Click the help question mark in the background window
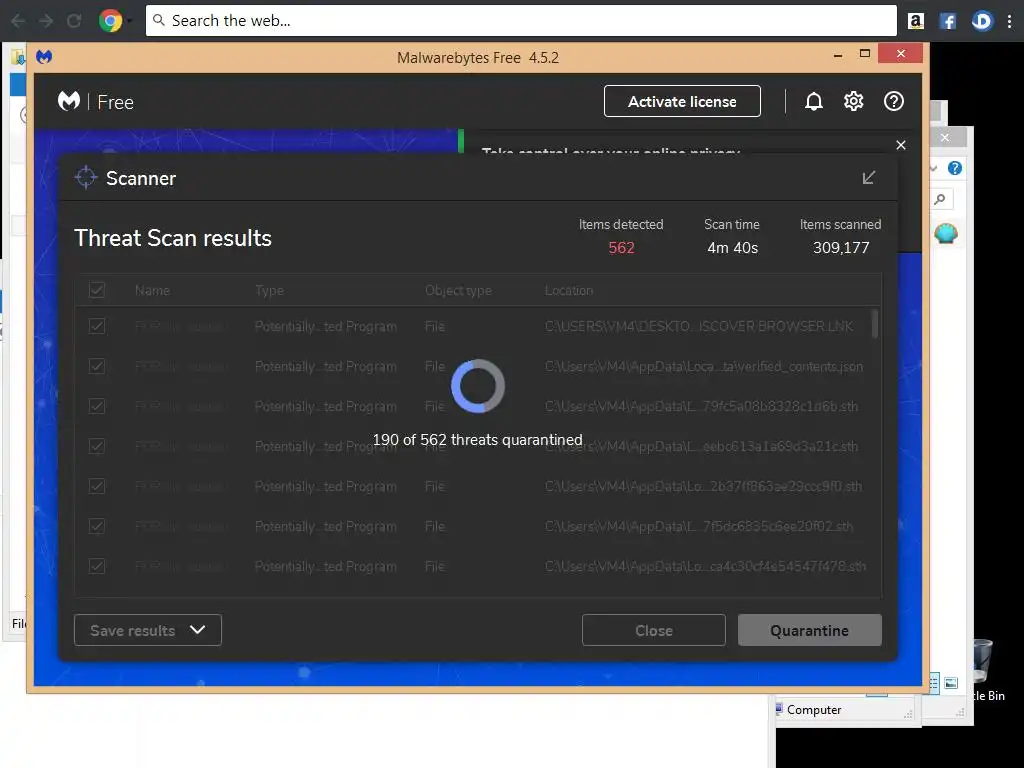The image size is (1024, 768). coord(955,168)
